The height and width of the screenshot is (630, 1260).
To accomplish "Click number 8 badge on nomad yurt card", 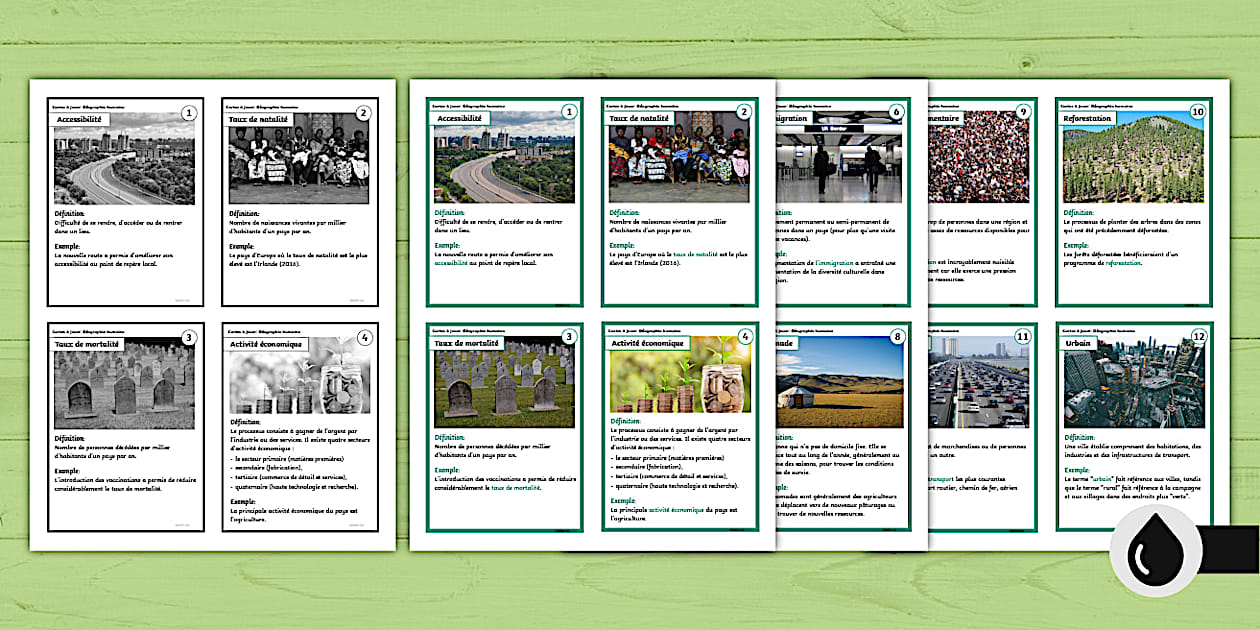I will [x=897, y=337].
